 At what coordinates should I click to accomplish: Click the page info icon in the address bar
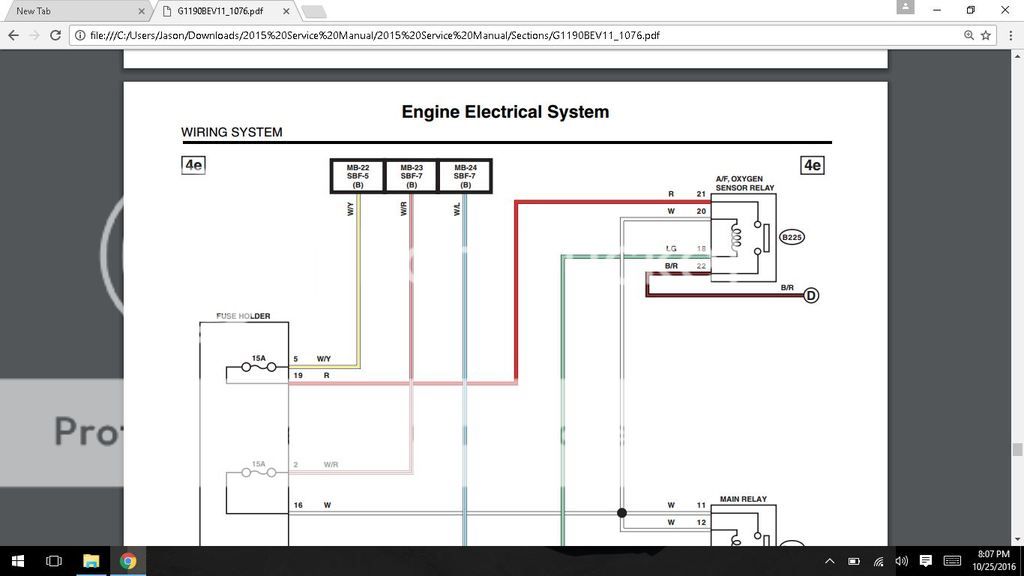[x=78, y=34]
